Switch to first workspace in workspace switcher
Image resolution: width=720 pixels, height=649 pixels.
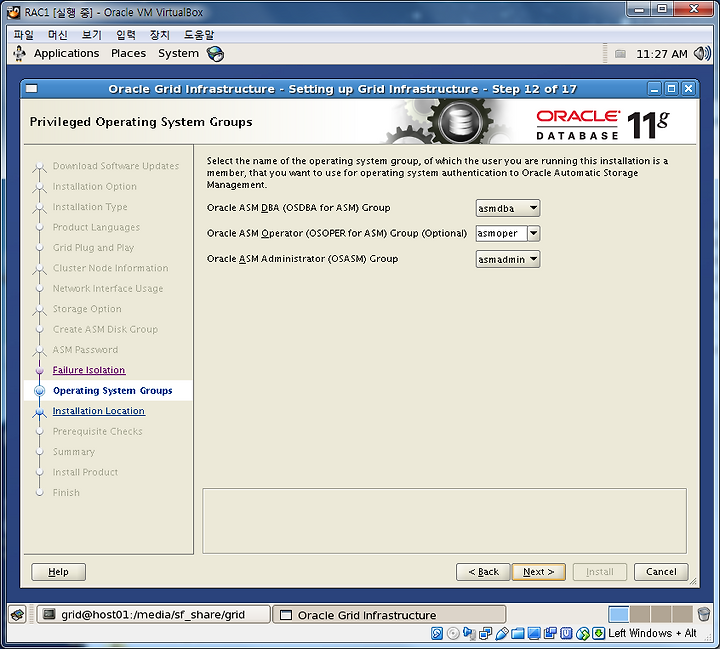(x=619, y=614)
